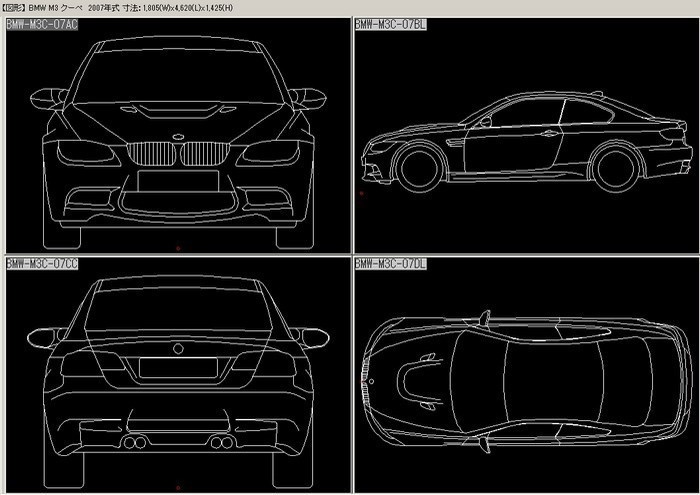This screenshot has width=700, height=495.
Task: Click the BMW-M3C-07AC label text
Action: (42, 25)
